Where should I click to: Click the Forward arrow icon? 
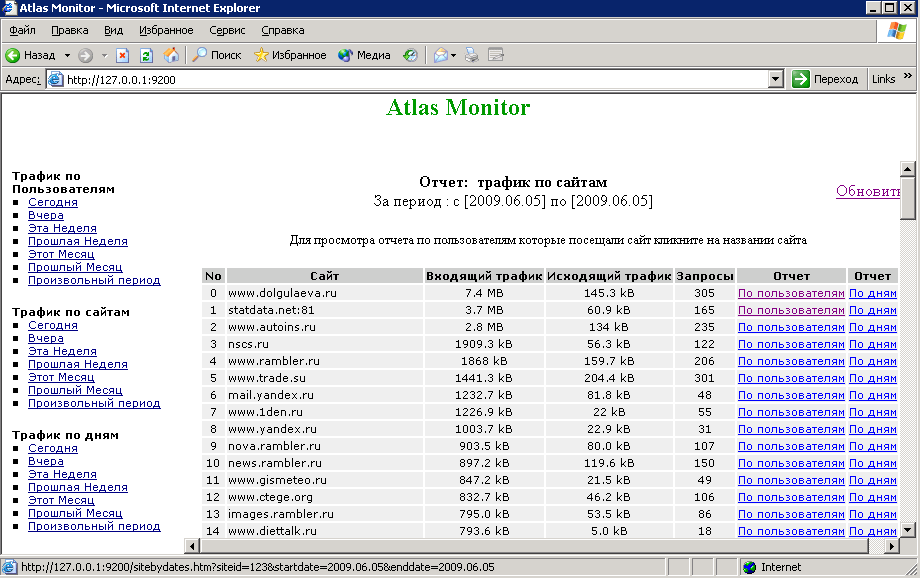pos(86,55)
